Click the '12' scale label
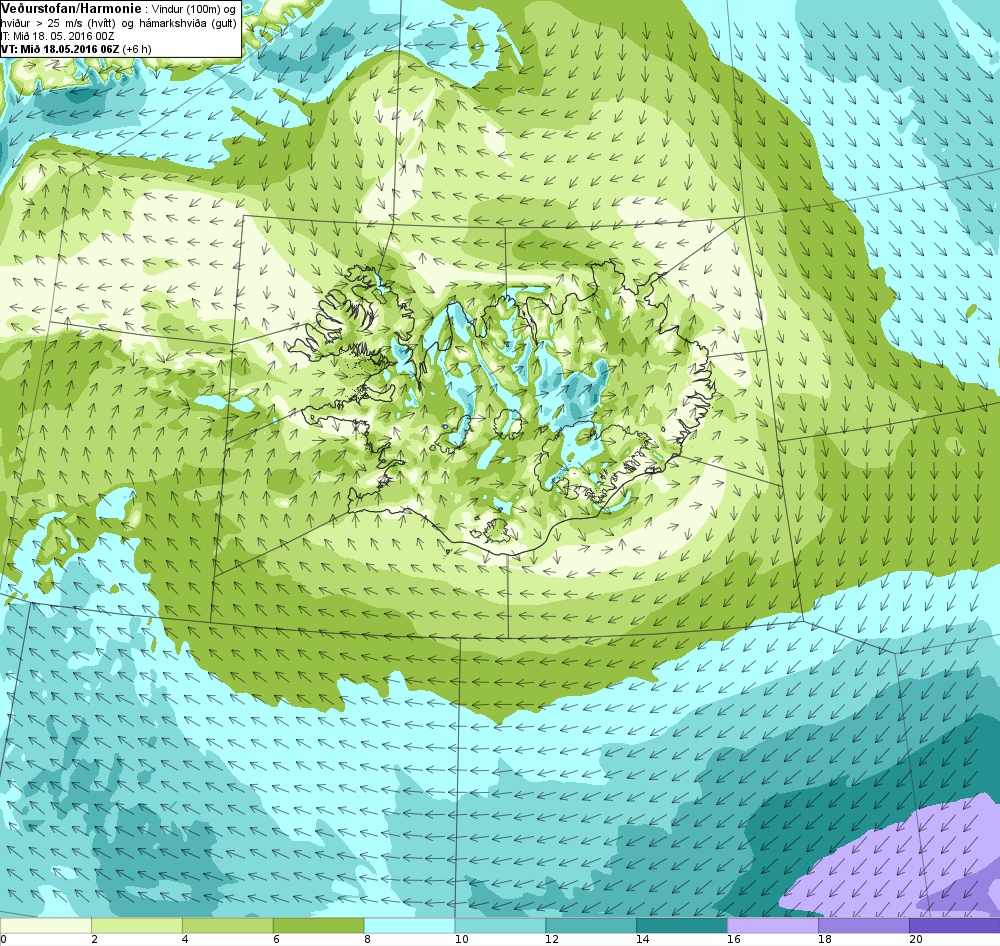Screen dimensions: 1000x946 [552, 939]
